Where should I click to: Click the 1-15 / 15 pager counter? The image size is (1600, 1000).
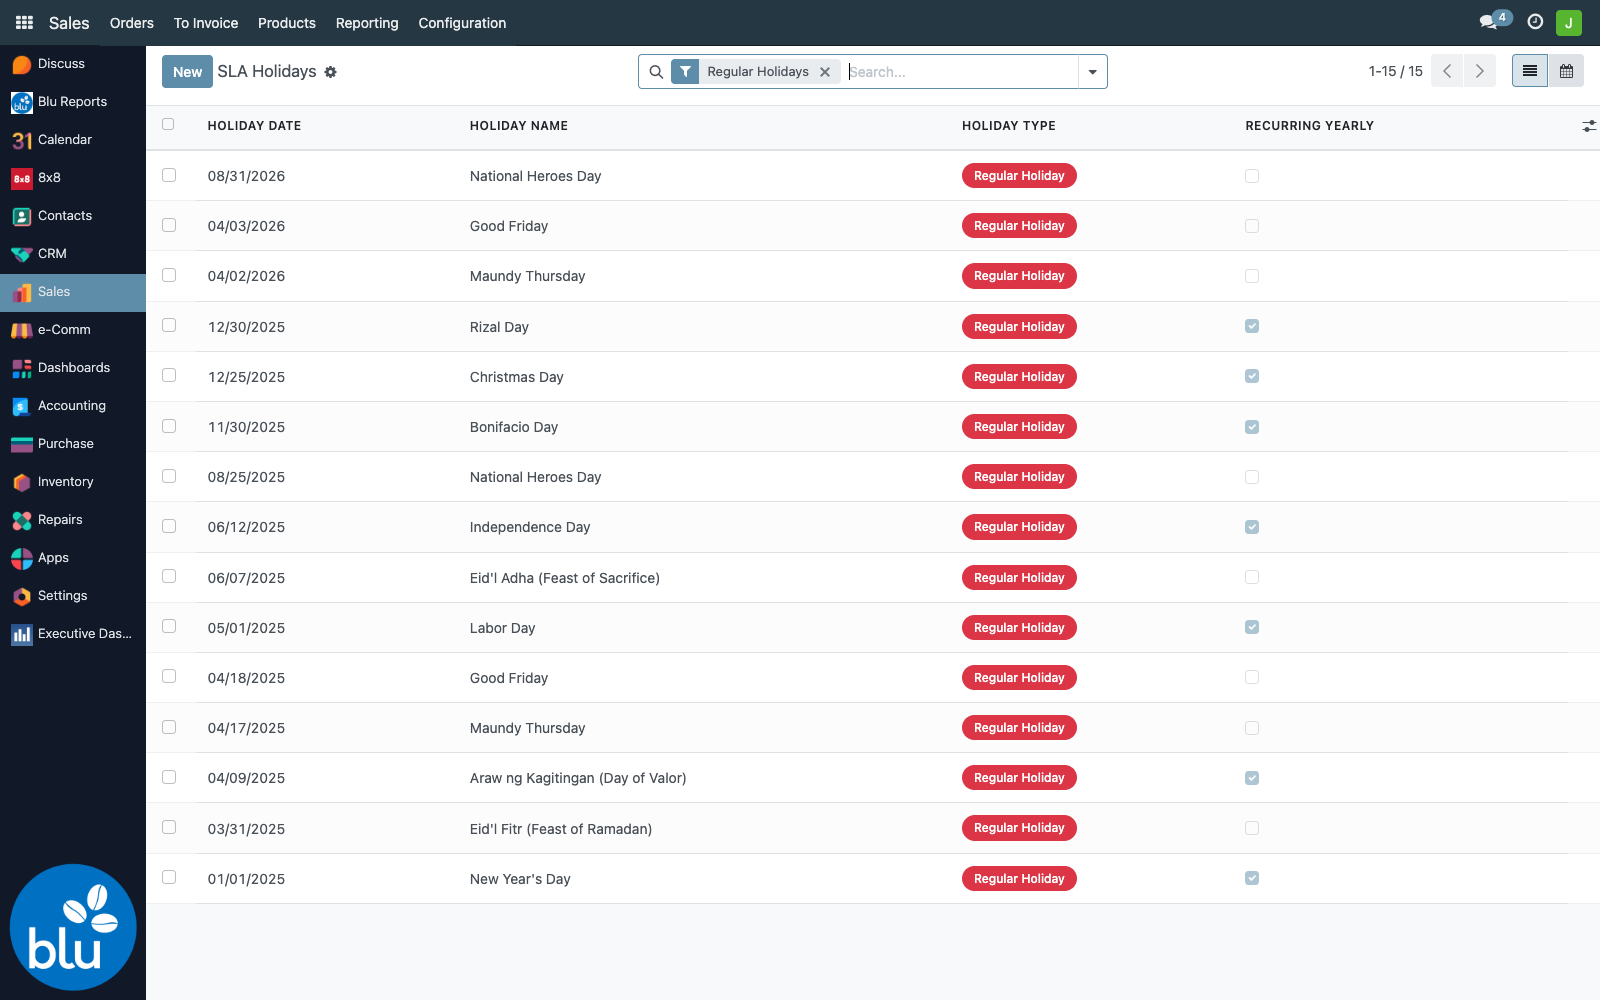coord(1396,71)
